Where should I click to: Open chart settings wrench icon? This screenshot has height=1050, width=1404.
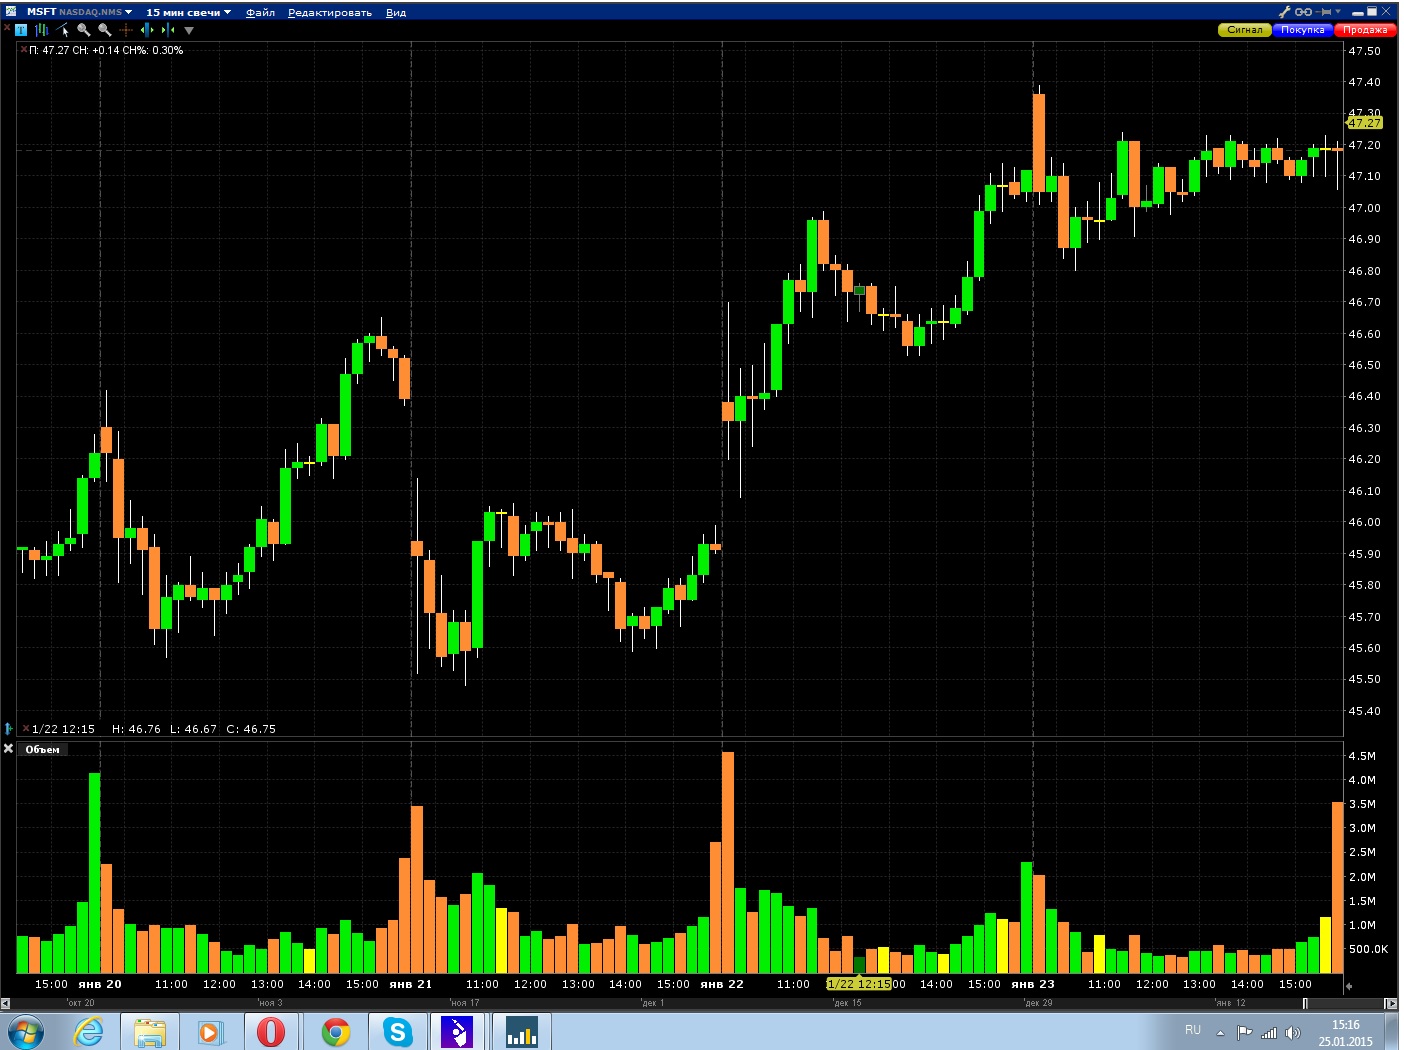click(1285, 12)
